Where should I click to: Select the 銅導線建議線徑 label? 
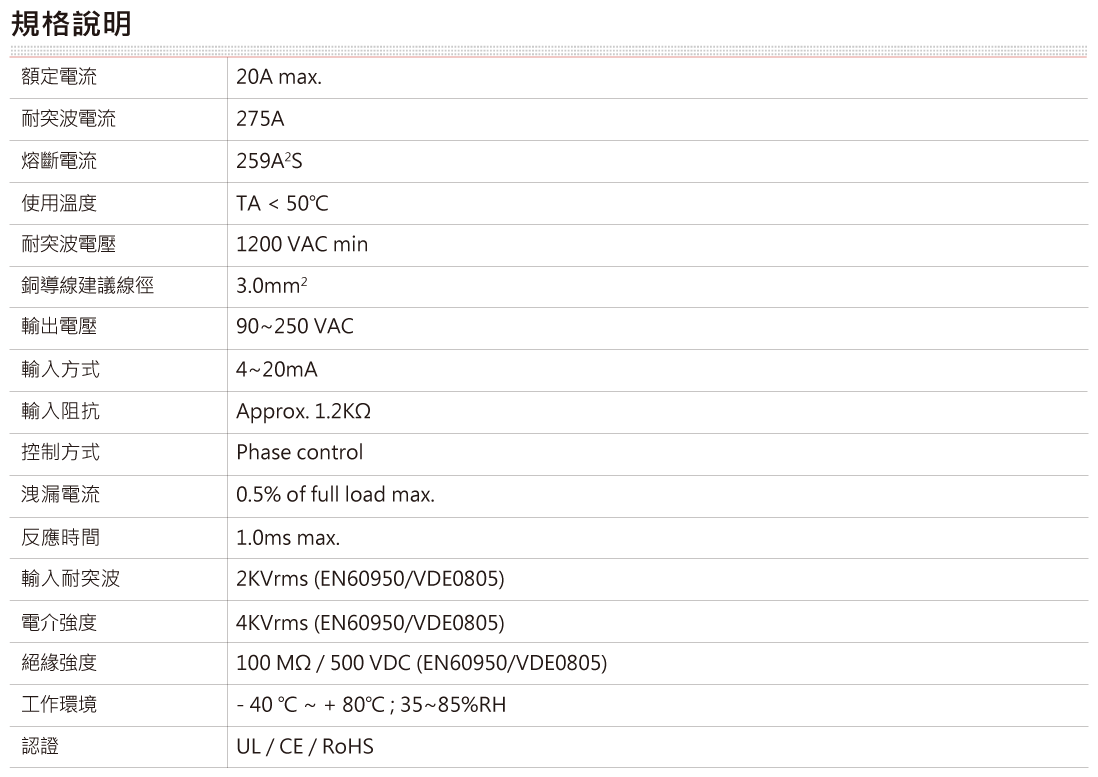[x=88, y=287]
